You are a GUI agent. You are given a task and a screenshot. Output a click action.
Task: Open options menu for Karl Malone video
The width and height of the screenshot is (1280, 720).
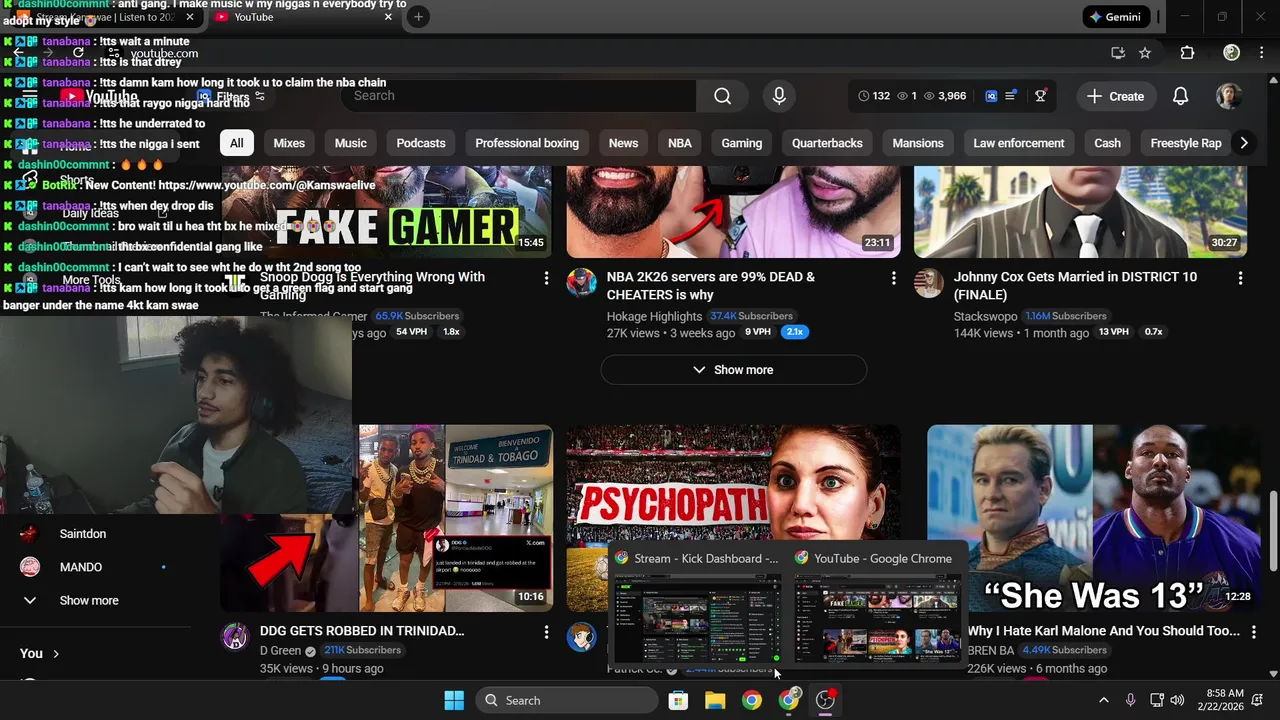1253,632
